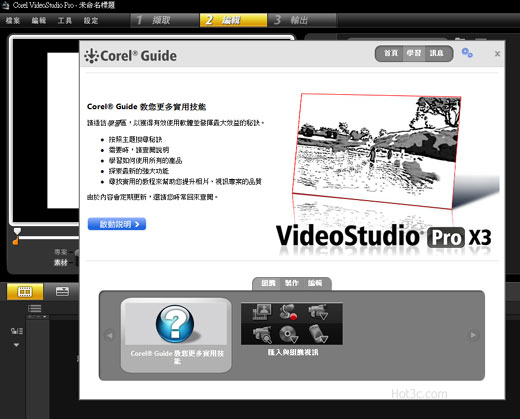Open the track manager icon

pyautogui.click(x=17, y=331)
